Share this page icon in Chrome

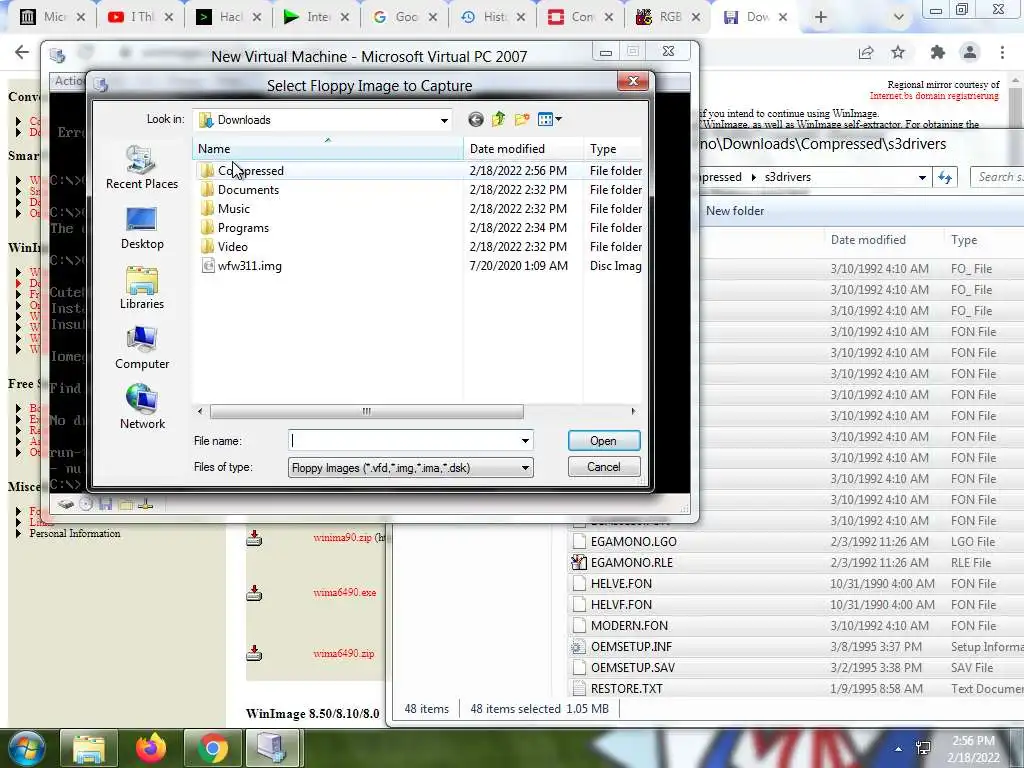(866, 52)
